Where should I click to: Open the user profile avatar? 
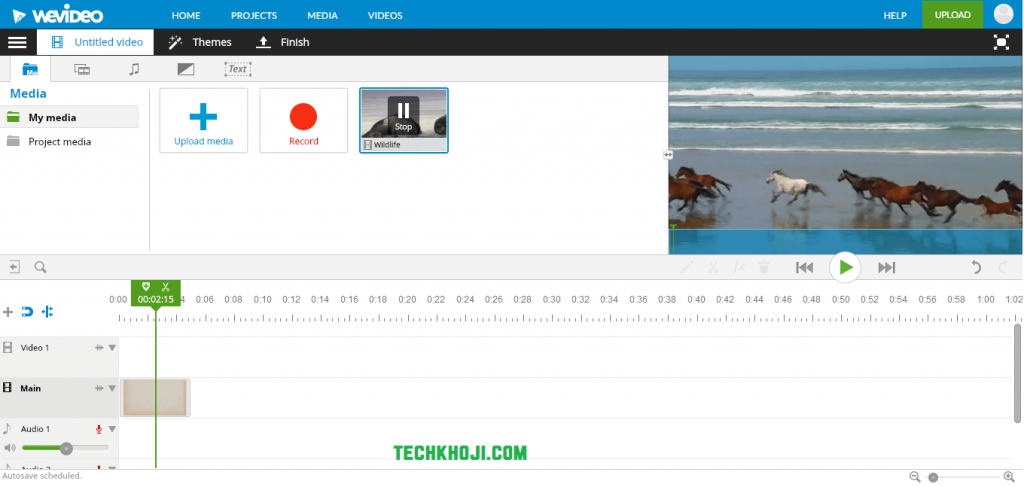[1003, 14]
